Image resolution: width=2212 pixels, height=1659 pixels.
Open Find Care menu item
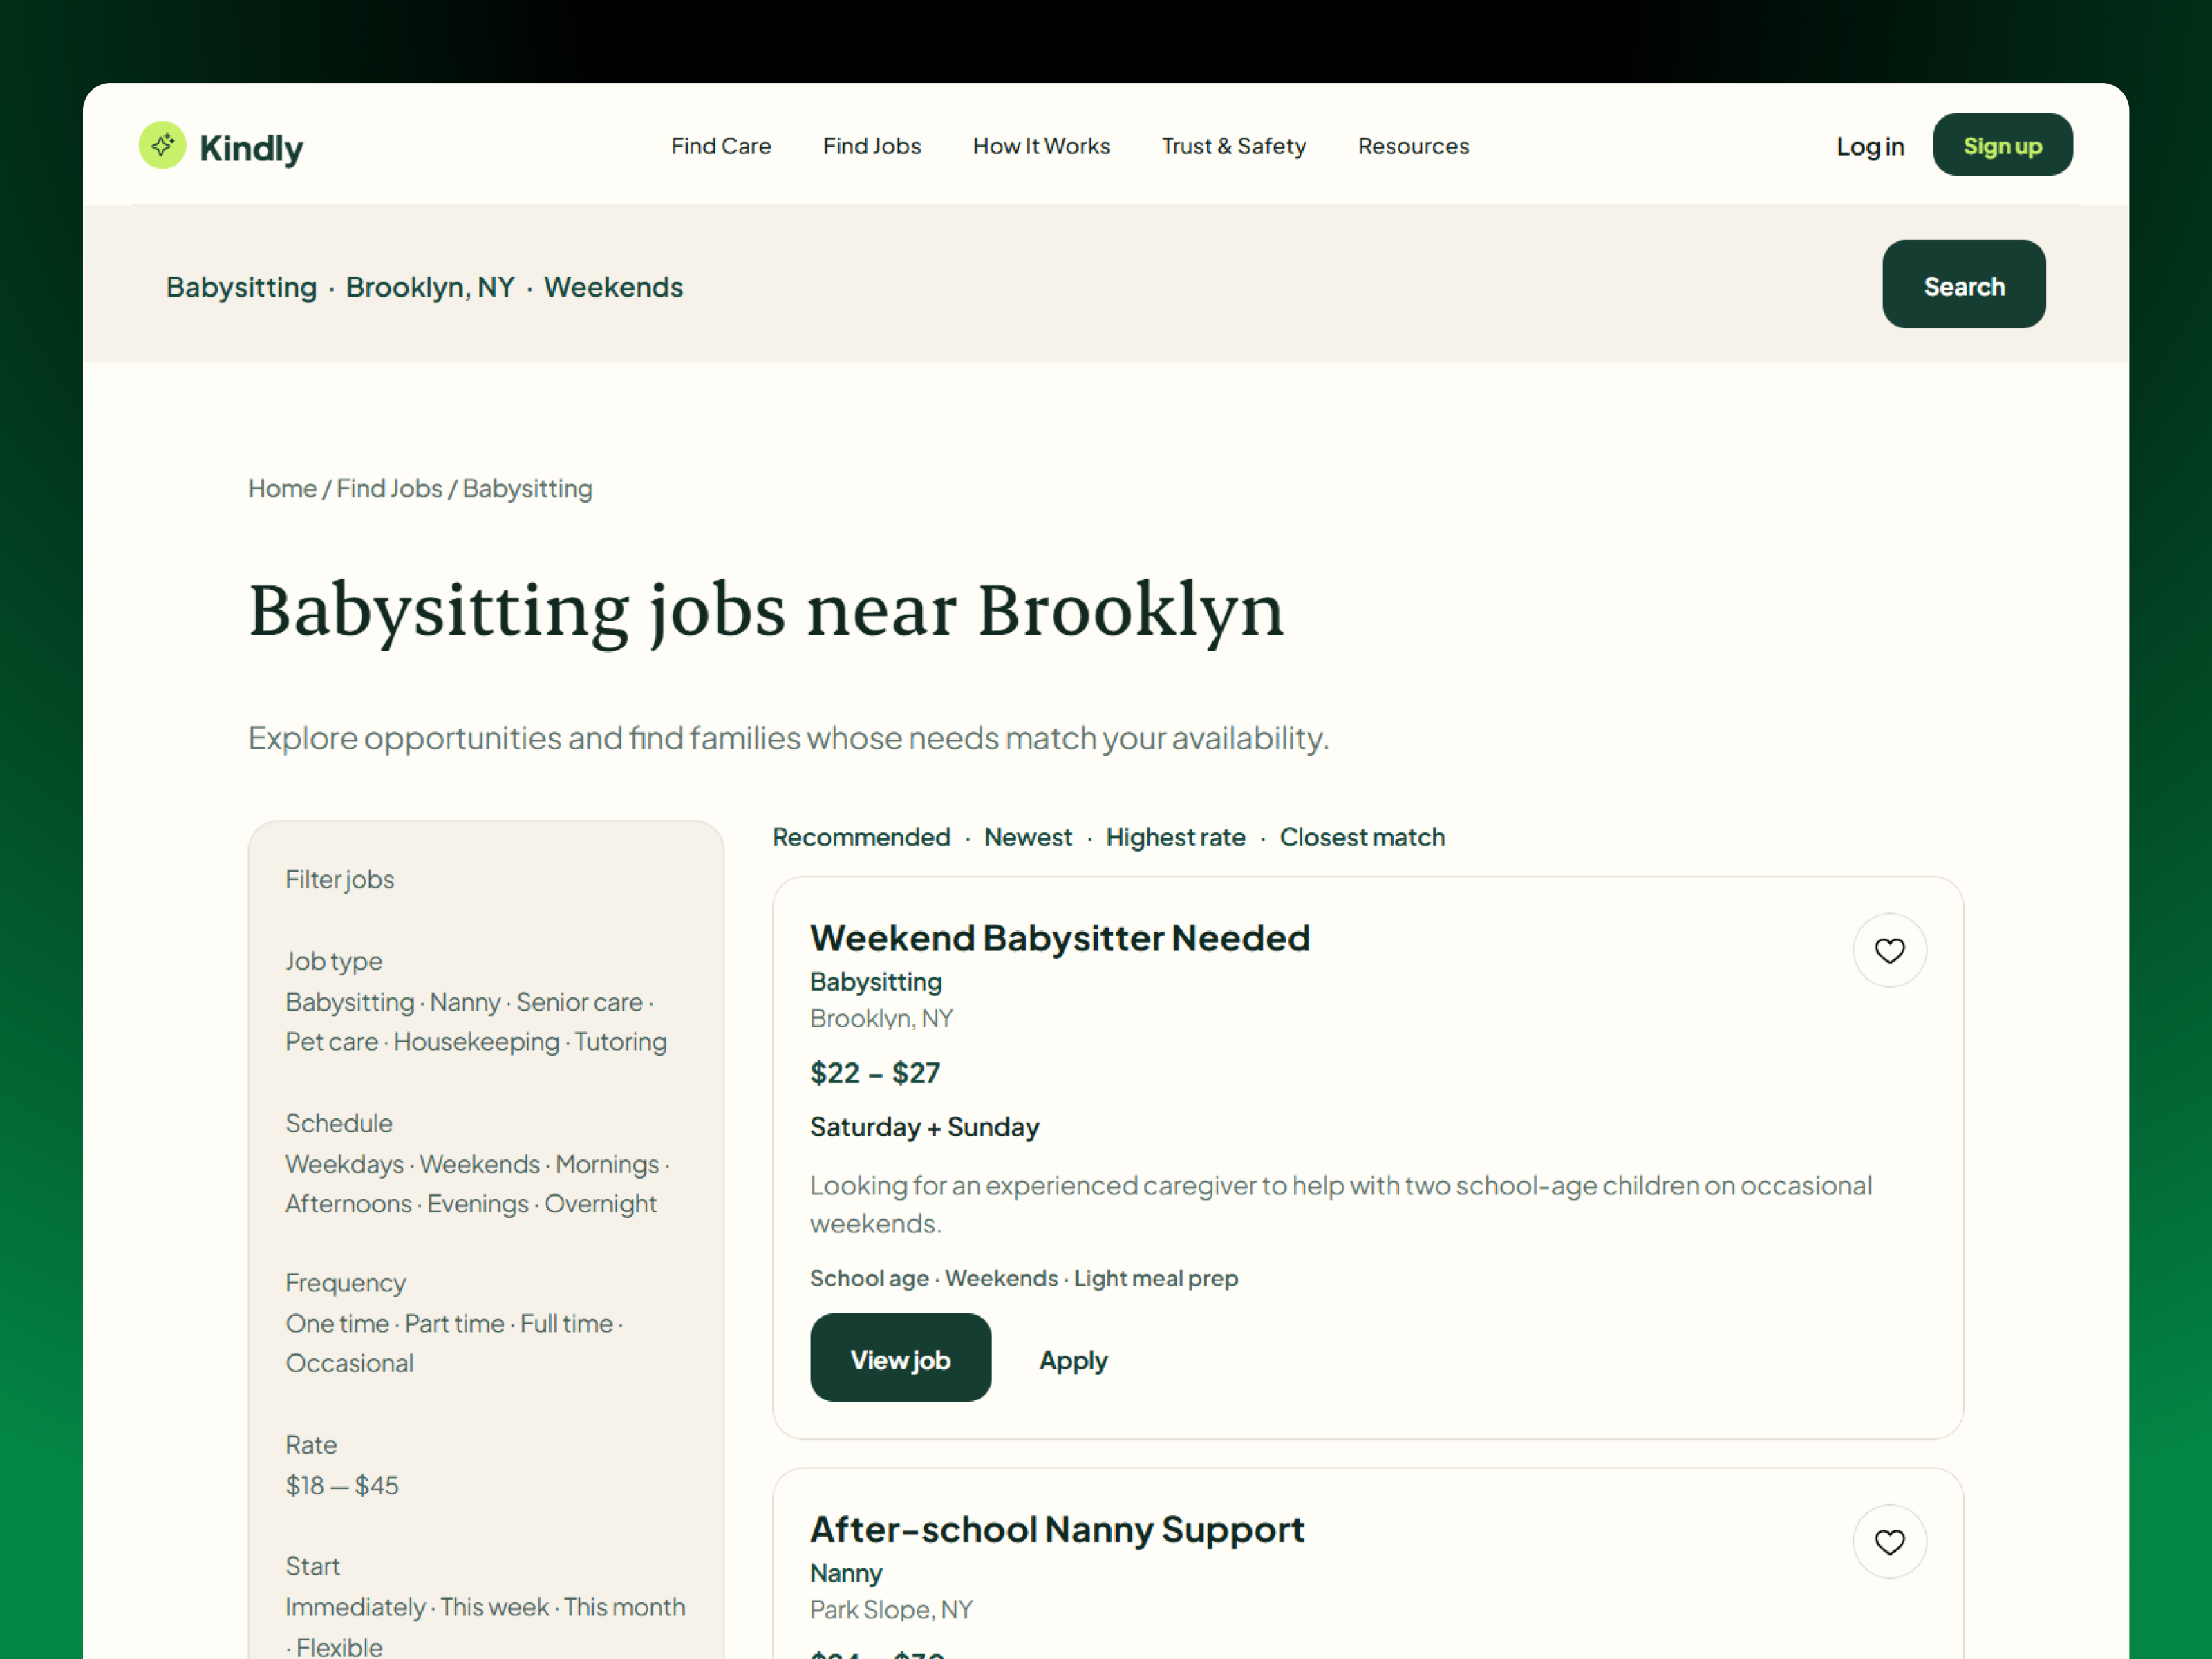pyautogui.click(x=721, y=146)
